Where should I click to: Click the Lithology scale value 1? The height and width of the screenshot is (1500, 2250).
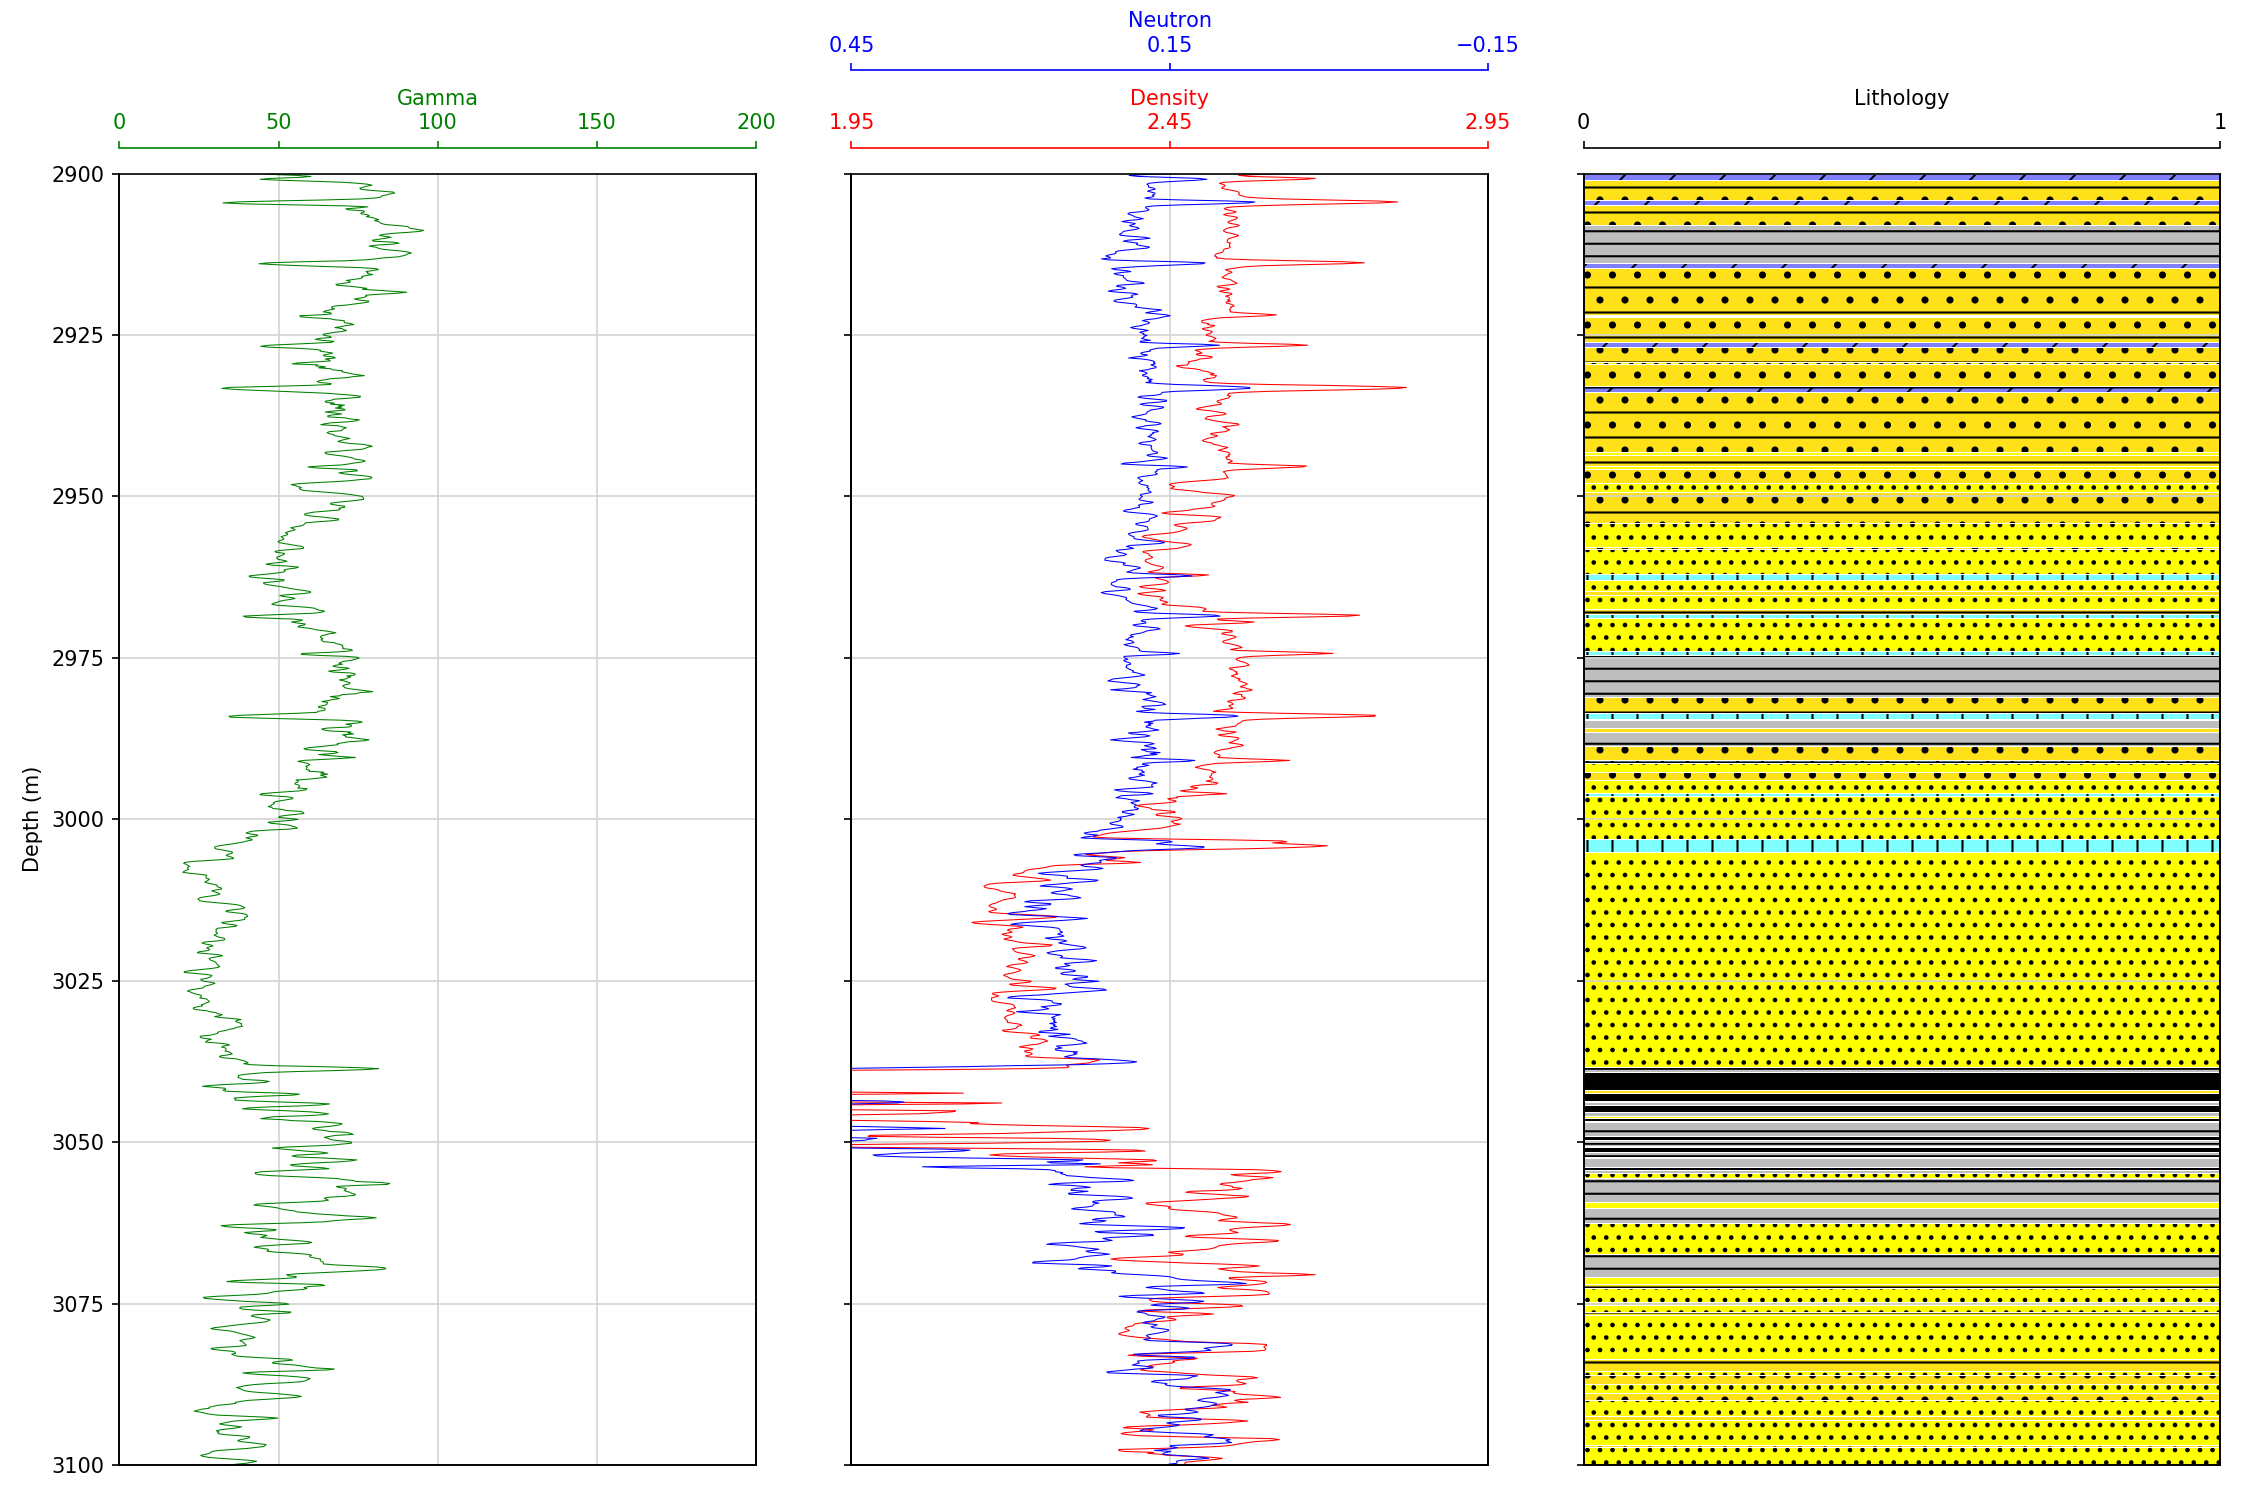click(x=2220, y=122)
